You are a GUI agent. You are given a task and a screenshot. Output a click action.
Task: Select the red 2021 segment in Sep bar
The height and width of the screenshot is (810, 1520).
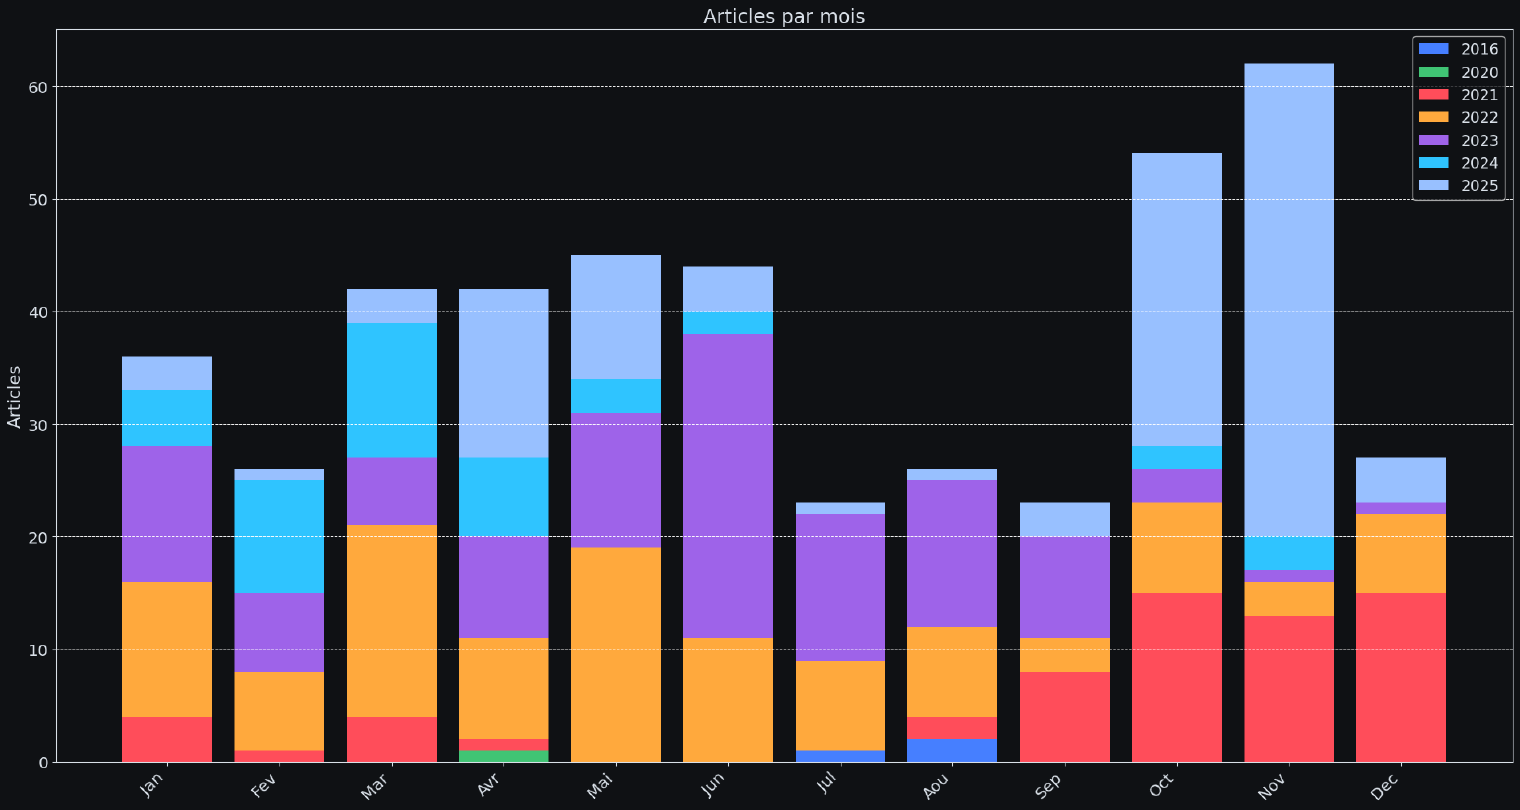1064,716
